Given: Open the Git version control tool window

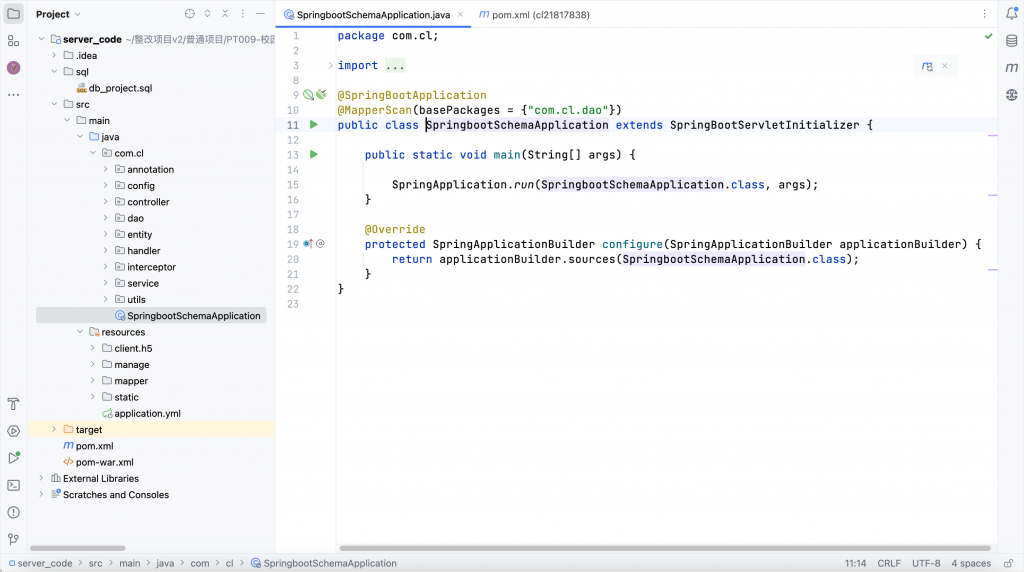Looking at the screenshot, I should (x=13, y=538).
